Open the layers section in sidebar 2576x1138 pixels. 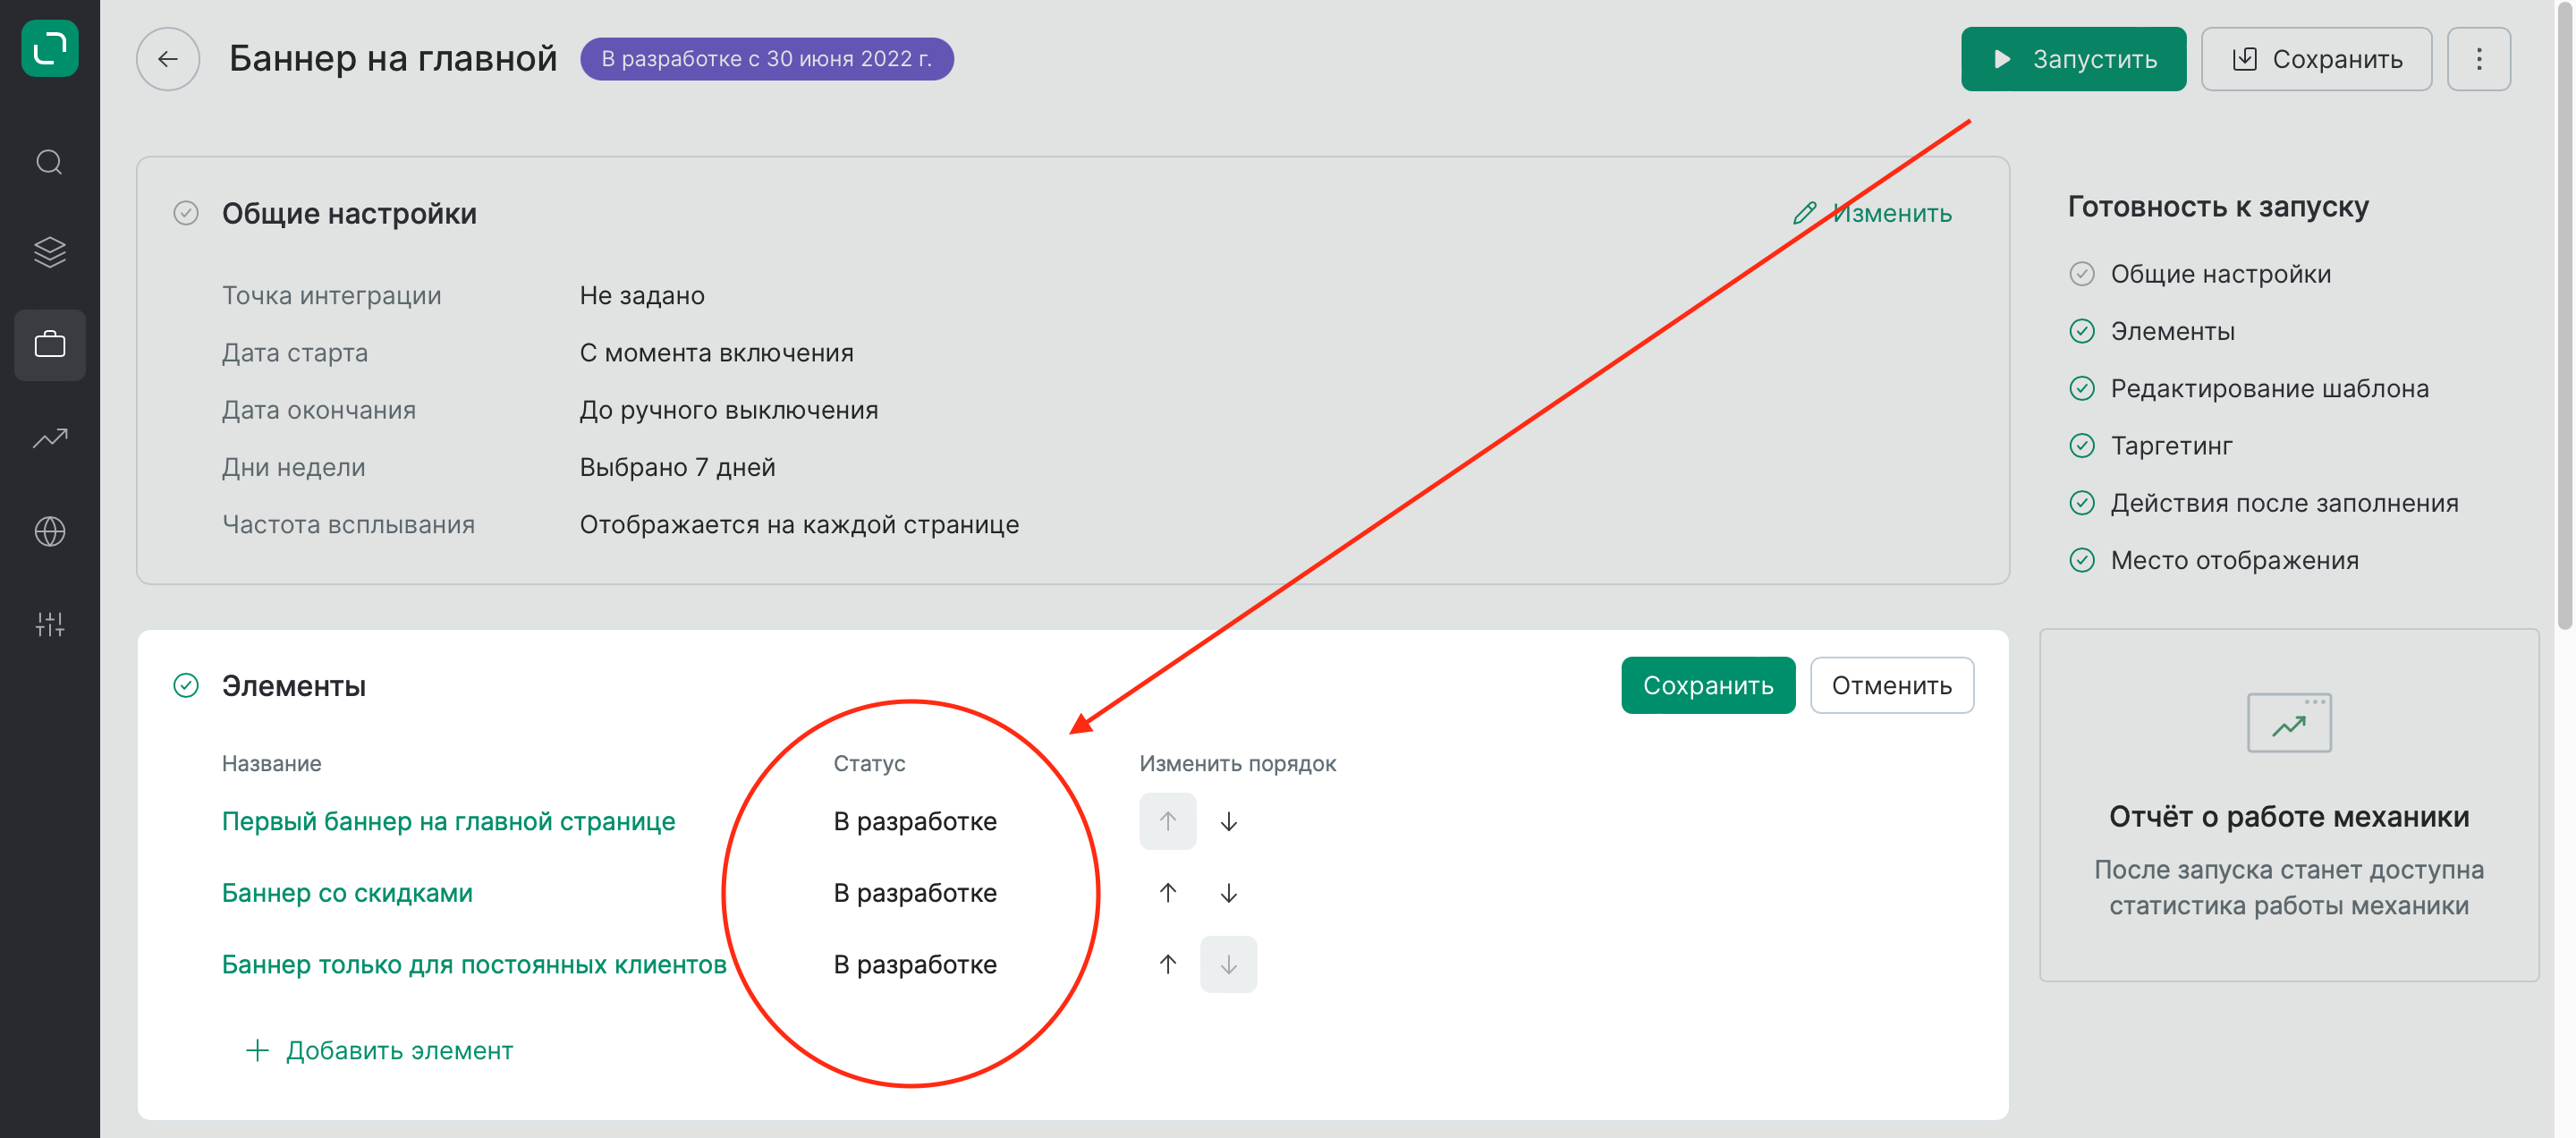pyautogui.click(x=50, y=252)
